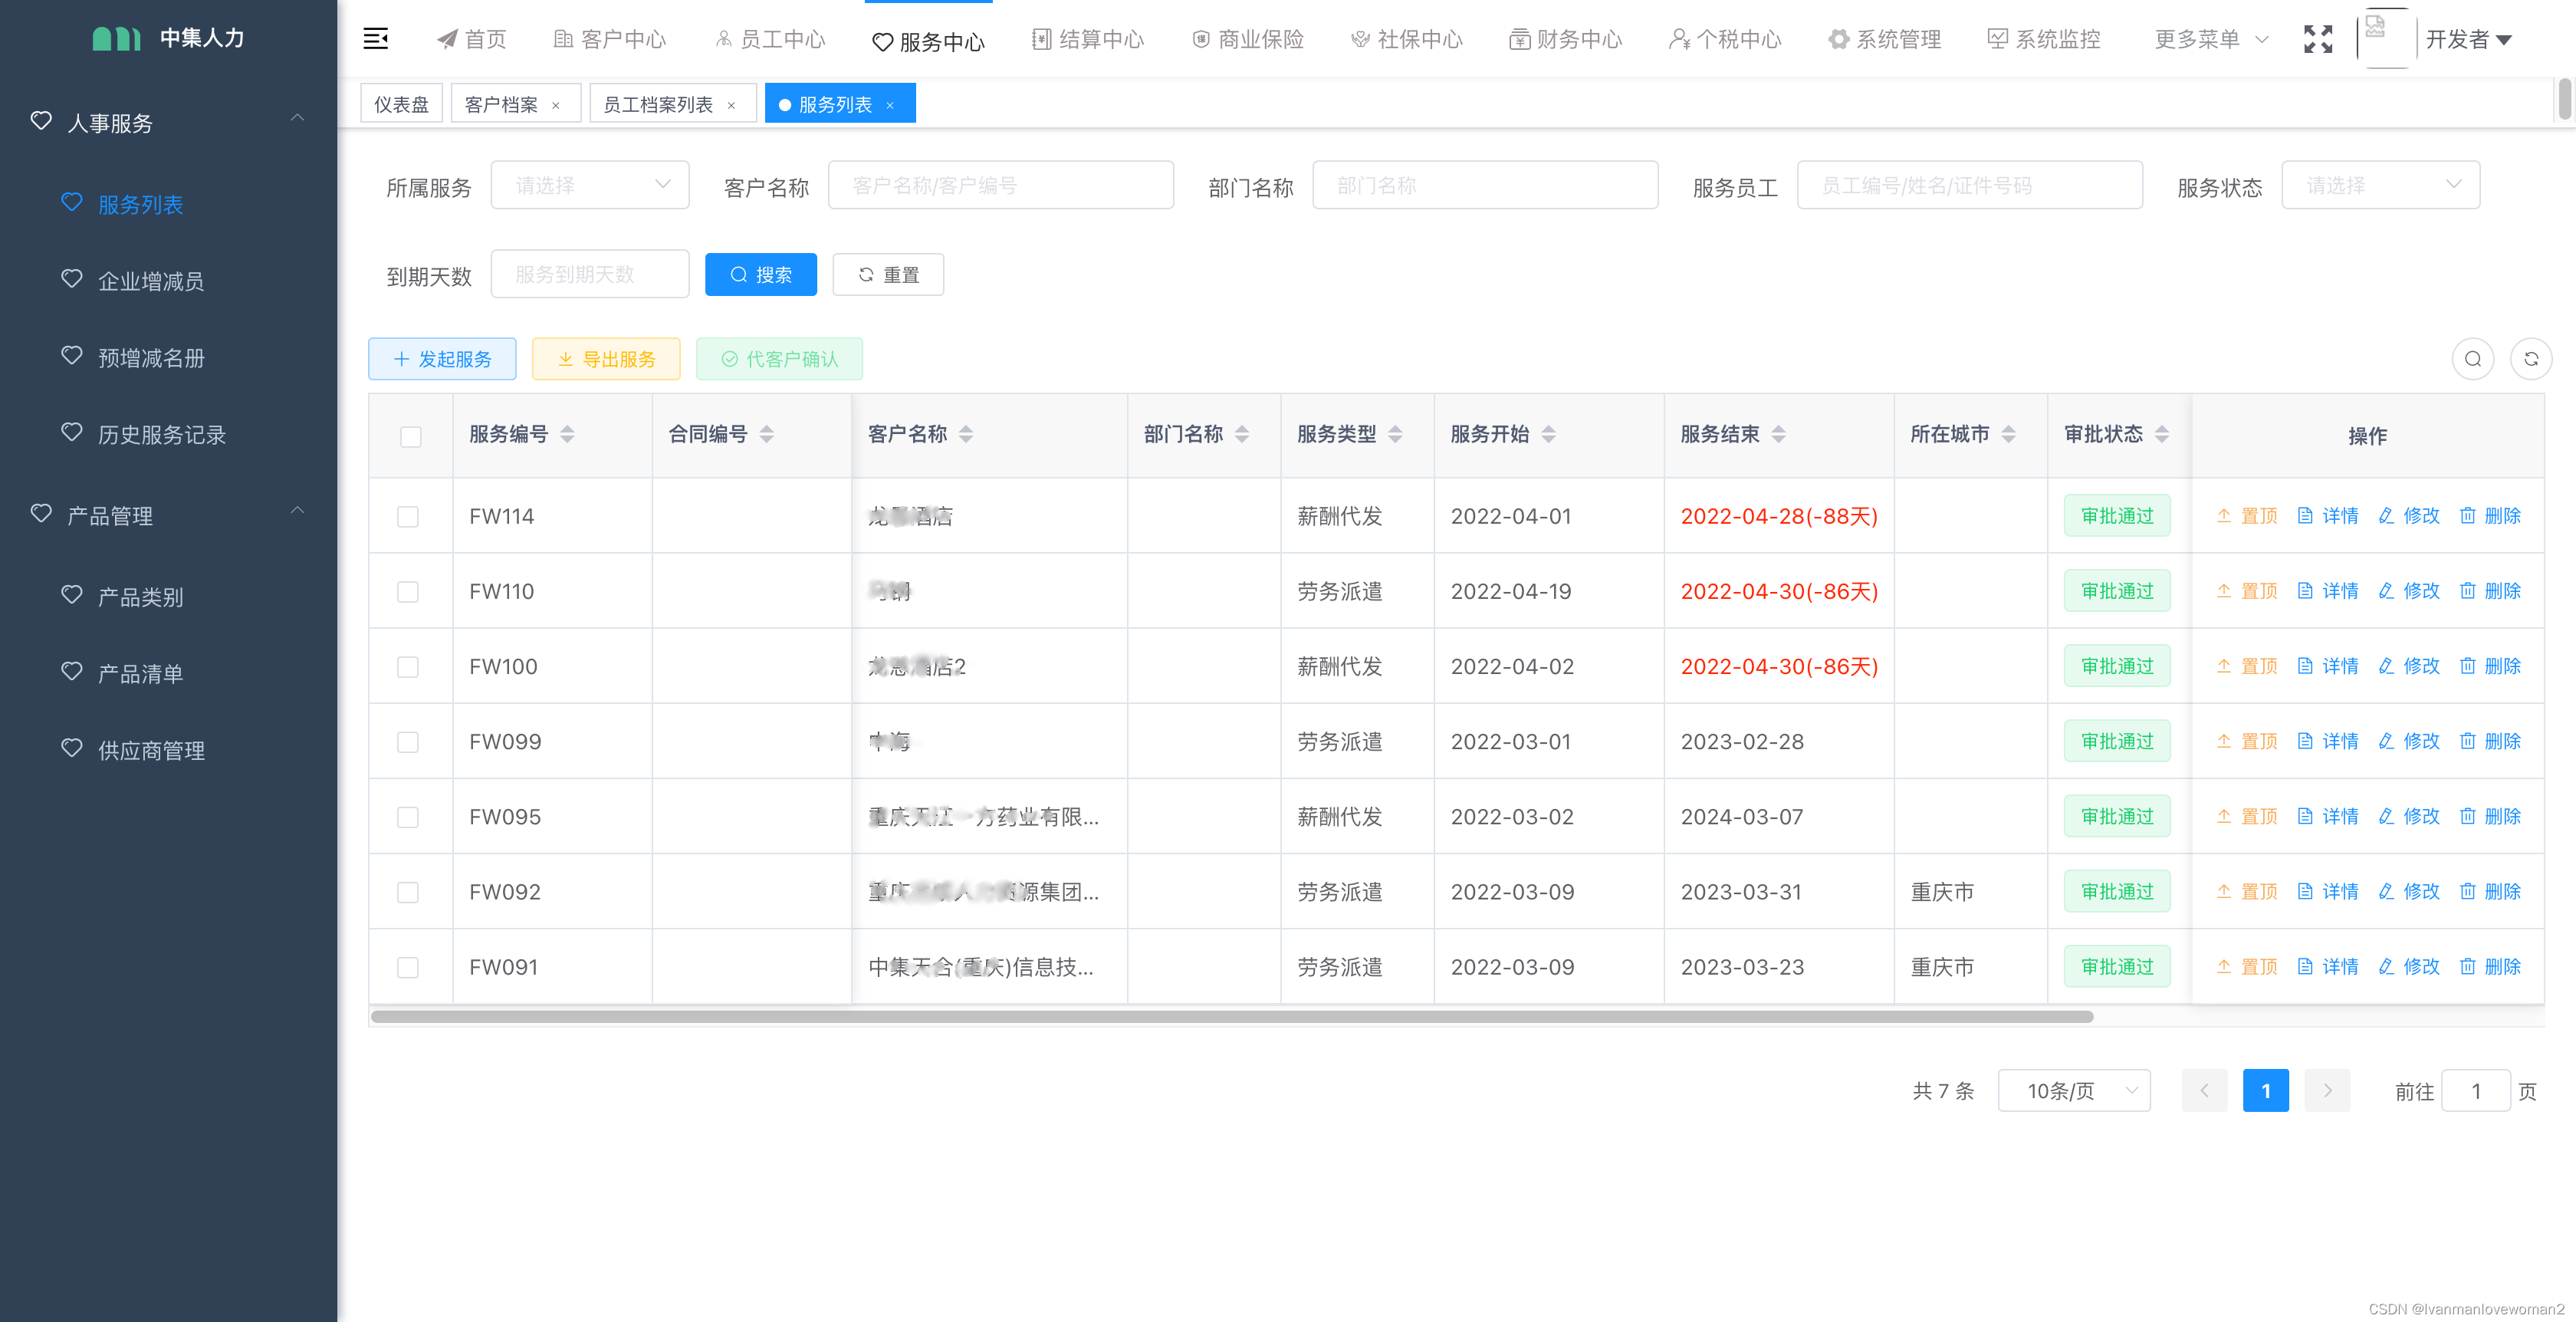Viewport: 2576px width, 1322px height.
Task: Collapse the sidebar with the hamburger icon
Action: tap(375, 39)
